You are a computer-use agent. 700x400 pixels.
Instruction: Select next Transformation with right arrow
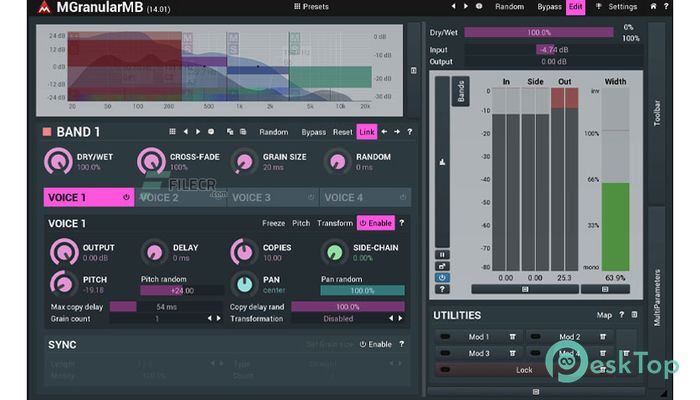400,318
